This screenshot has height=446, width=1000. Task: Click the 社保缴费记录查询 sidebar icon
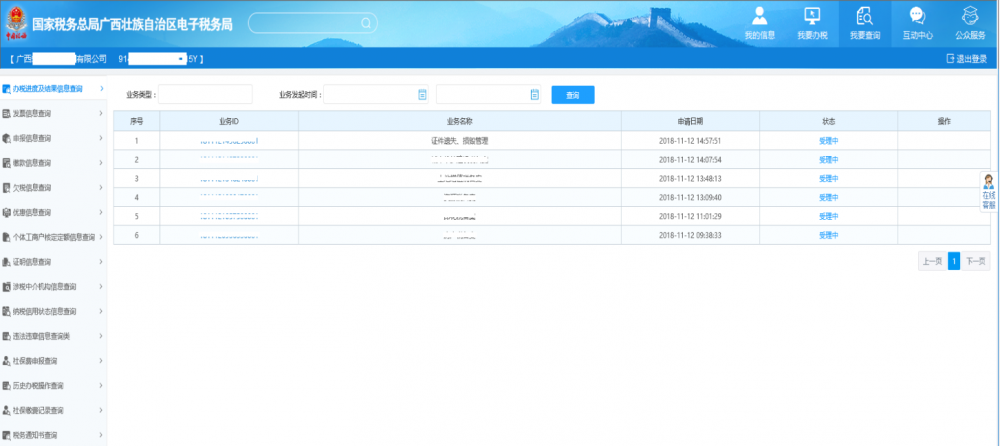pyautogui.click(x=6, y=410)
